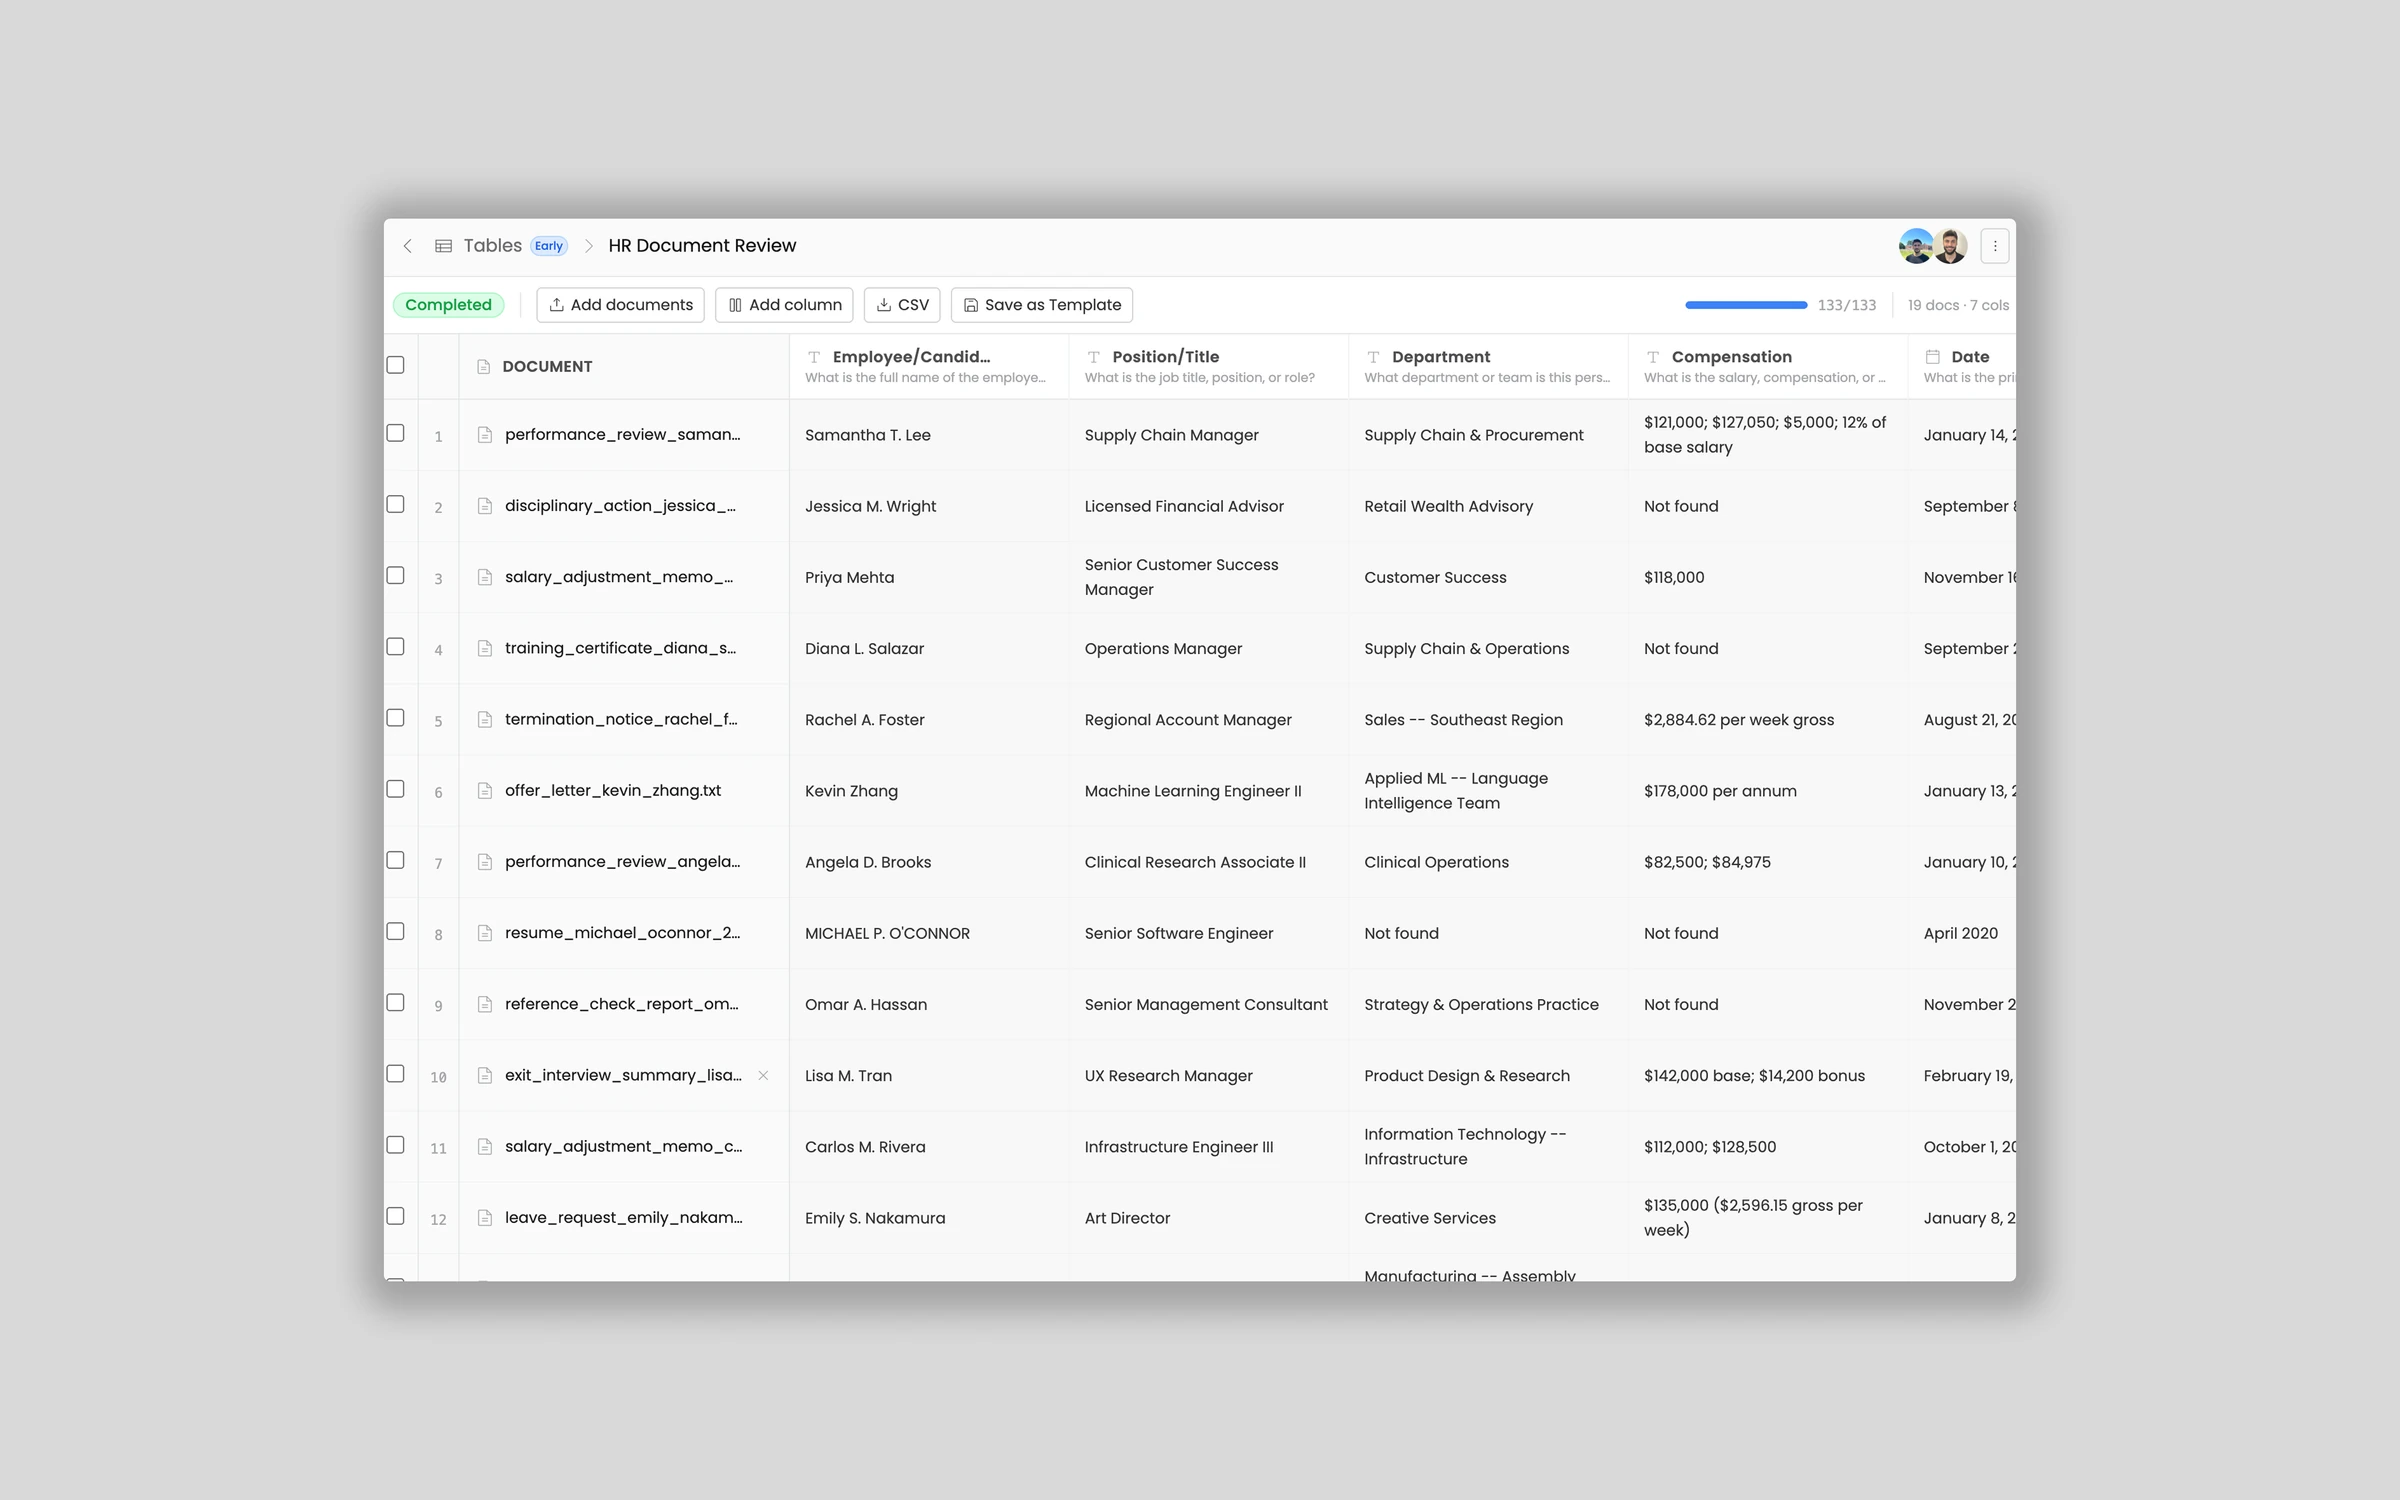Click the calendar icon in Date column header
This screenshot has height=1500, width=2400.
[x=1932, y=357]
